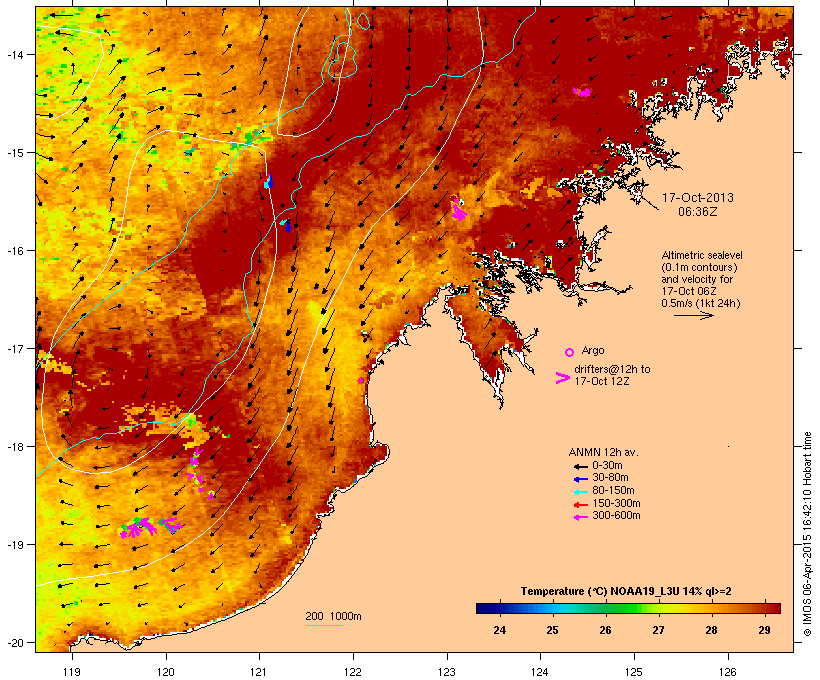Click the cyan 200 1000m isobath line sample
Image resolution: width=820 pixels, height=680 pixels.
click(324, 625)
